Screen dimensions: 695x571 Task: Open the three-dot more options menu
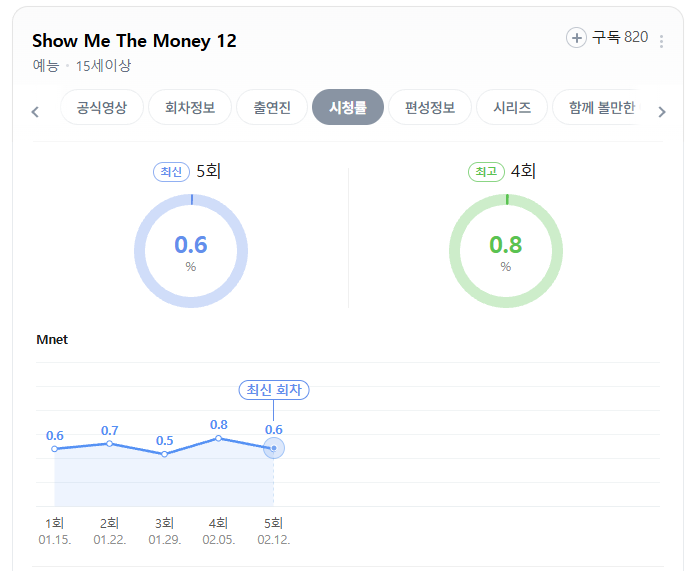pyautogui.click(x=662, y=41)
